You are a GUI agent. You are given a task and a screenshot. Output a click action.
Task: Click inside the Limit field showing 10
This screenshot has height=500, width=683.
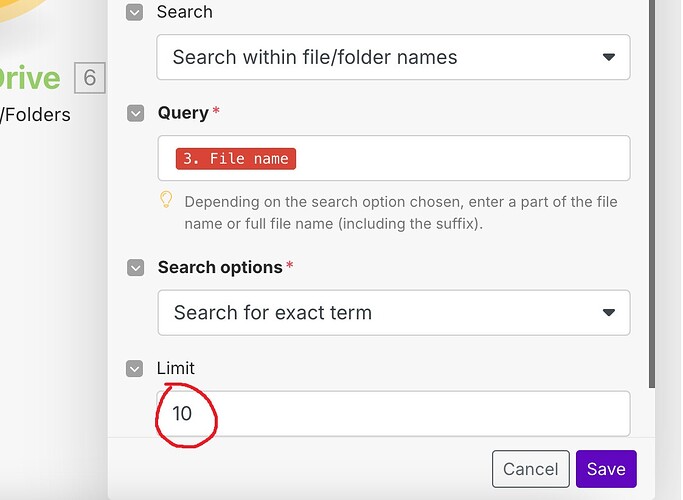point(400,413)
